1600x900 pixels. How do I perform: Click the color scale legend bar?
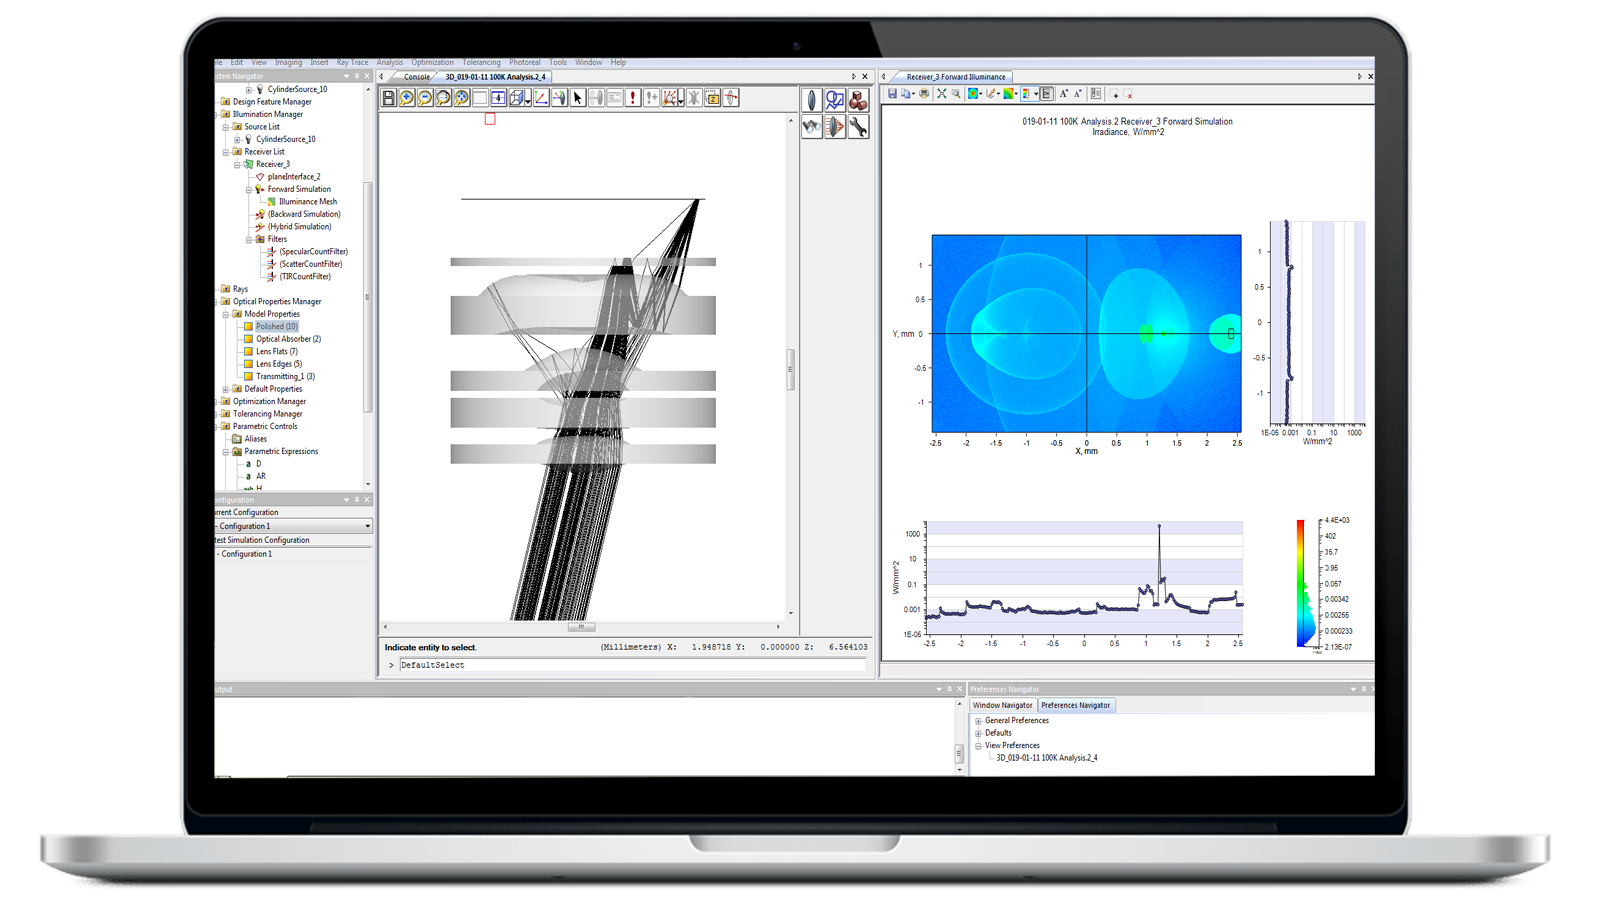pyautogui.click(x=1300, y=580)
